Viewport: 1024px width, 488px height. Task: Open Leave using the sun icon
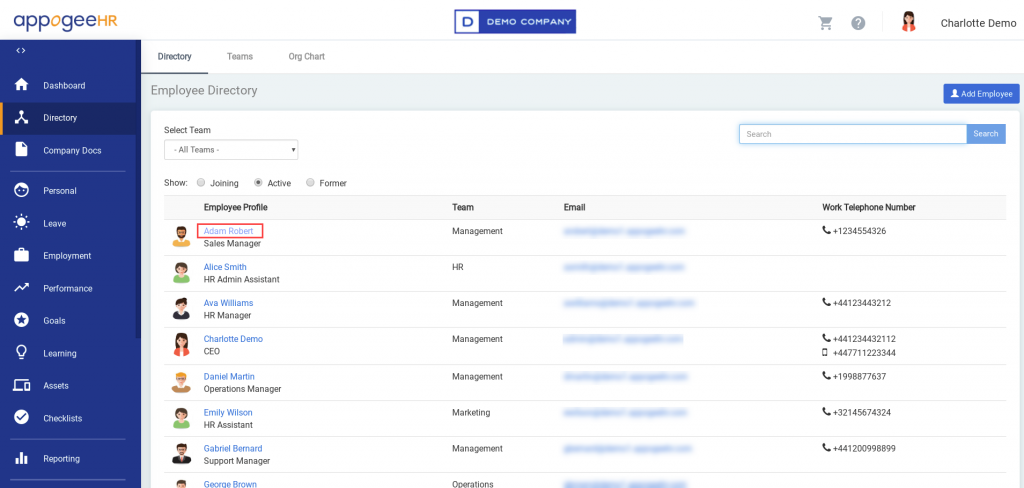coord(21,223)
